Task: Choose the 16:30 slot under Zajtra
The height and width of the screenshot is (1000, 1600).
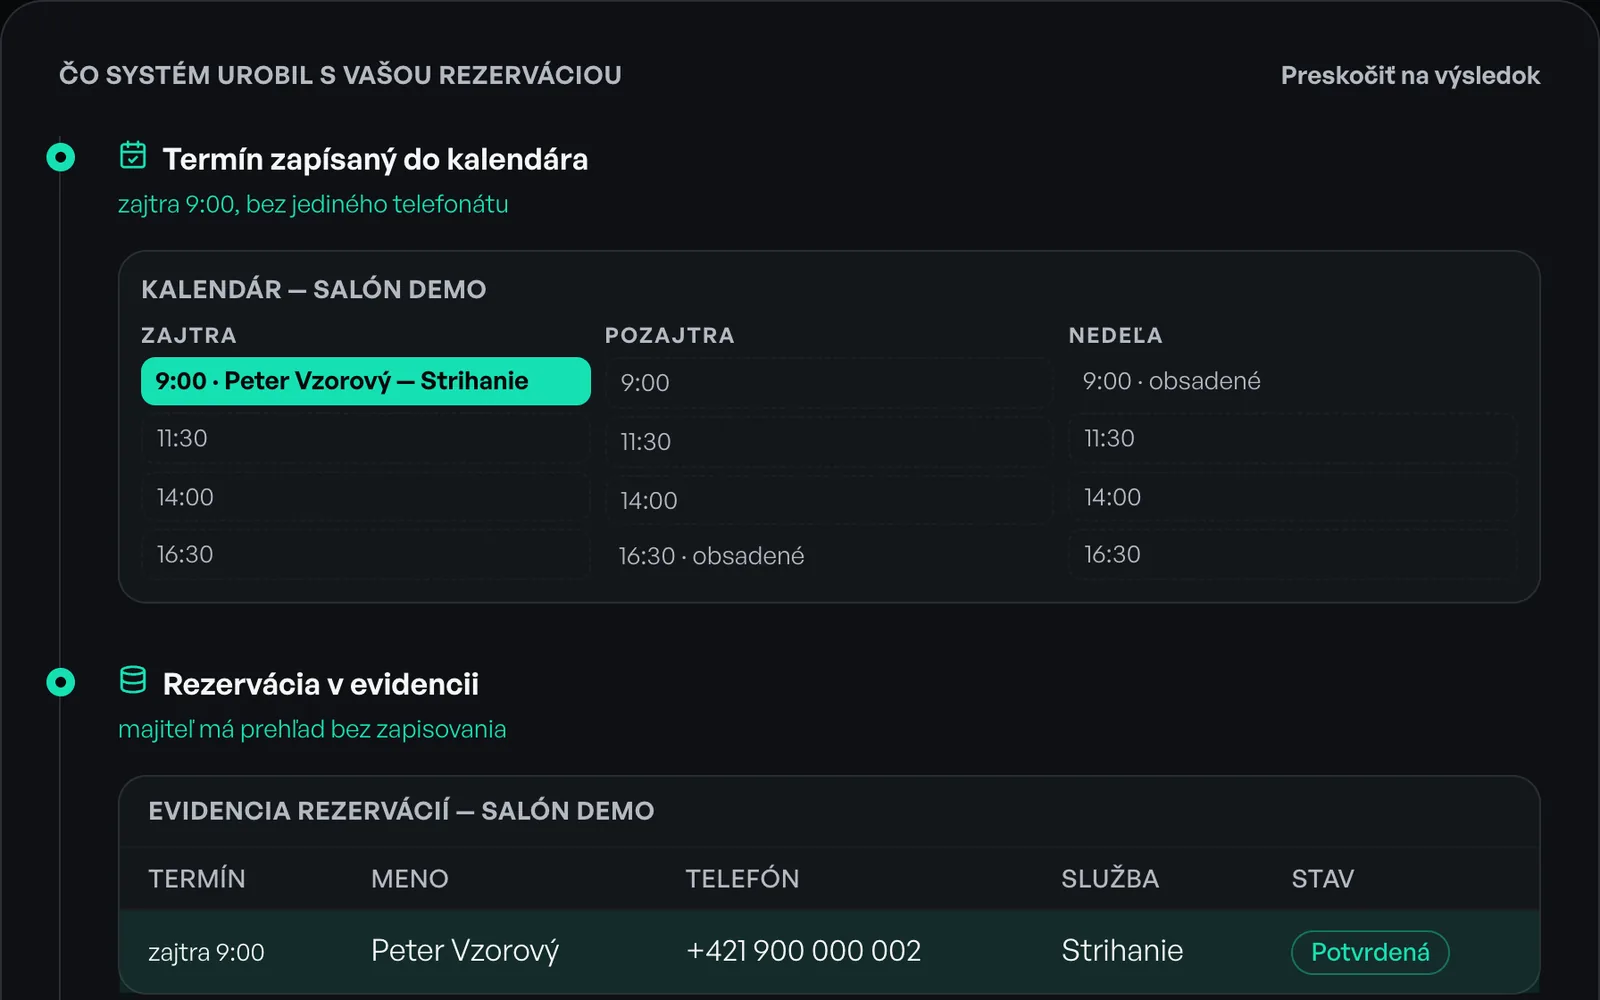Action: click(366, 554)
